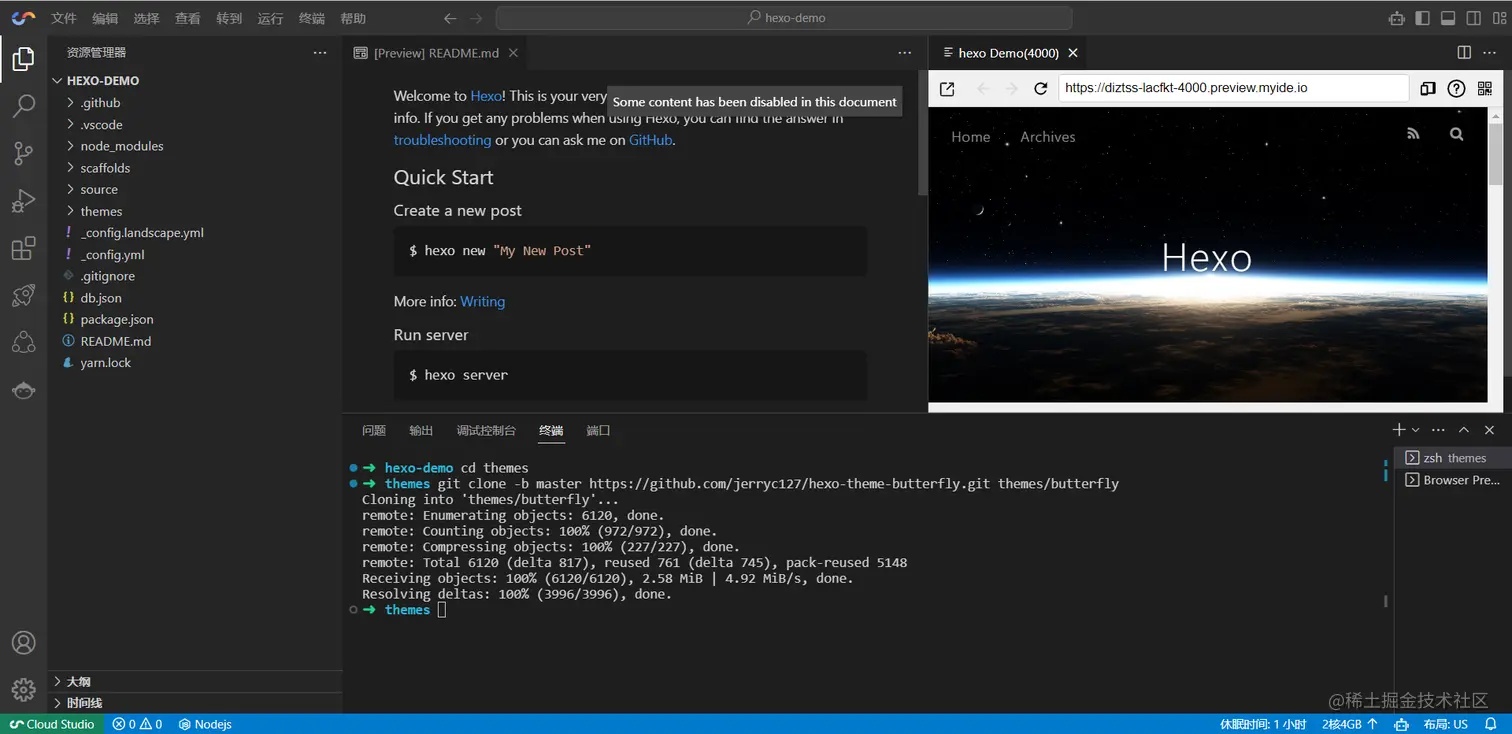This screenshot has height=734, width=1512.
Task: Click the preview URL address field
Action: point(1234,88)
